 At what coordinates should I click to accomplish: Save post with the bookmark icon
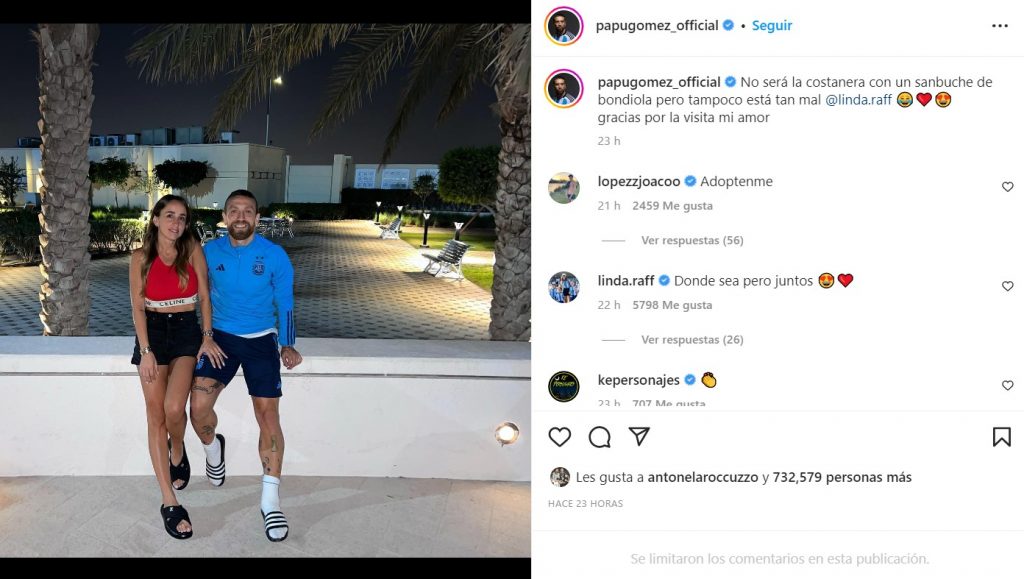[x=1001, y=437]
